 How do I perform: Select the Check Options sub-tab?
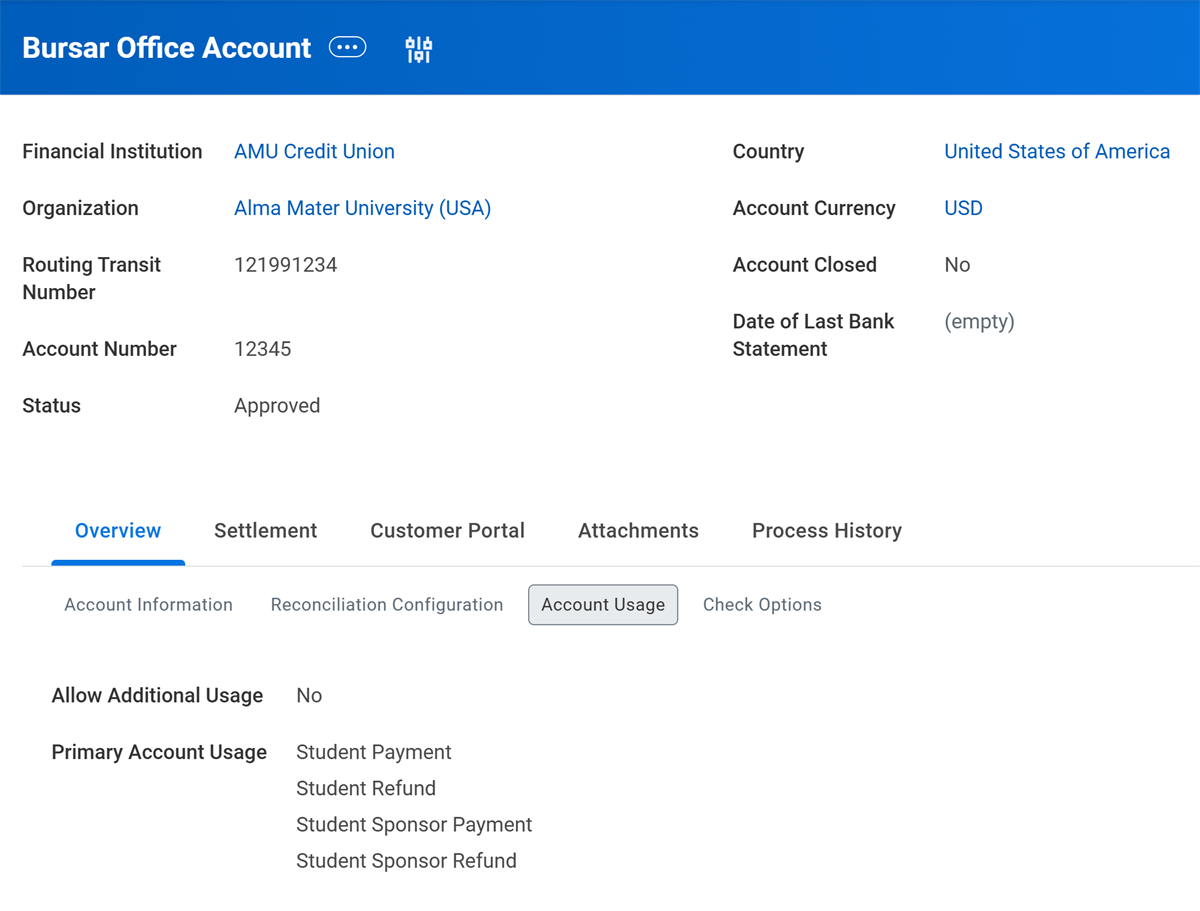(x=762, y=605)
